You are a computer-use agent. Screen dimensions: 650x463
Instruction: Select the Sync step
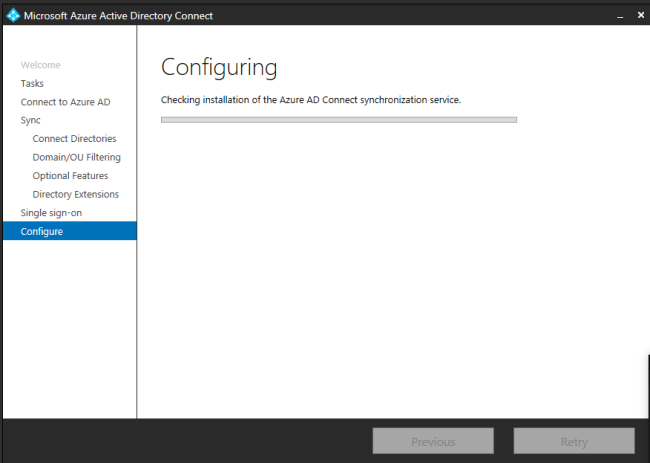point(31,120)
